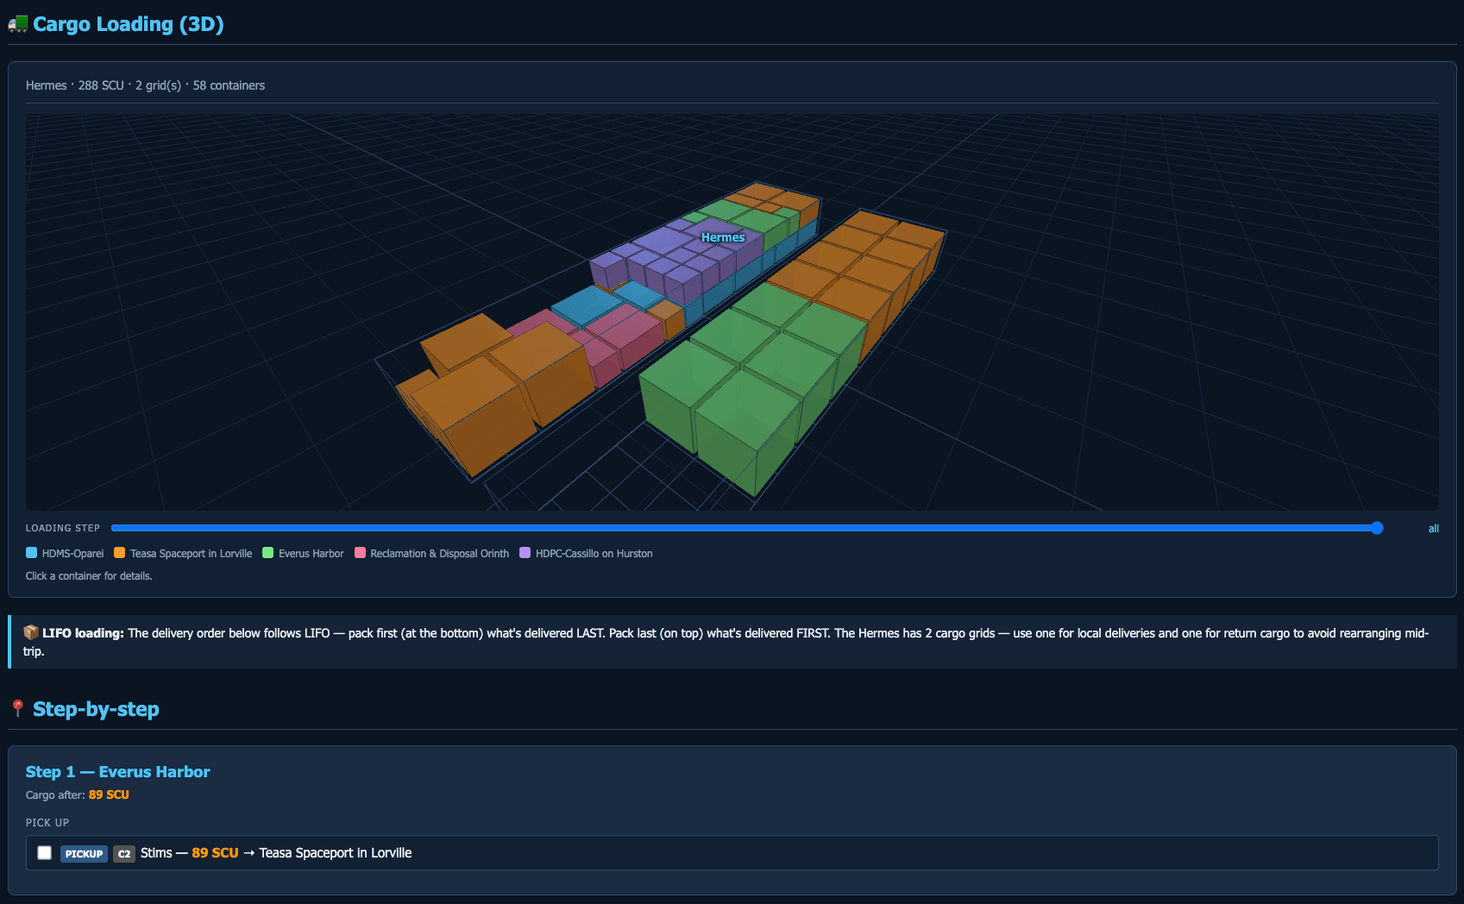This screenshot has height=904, width=1464.
Task: Click the Hermes label in the 3D view
Action: [722, 237]
